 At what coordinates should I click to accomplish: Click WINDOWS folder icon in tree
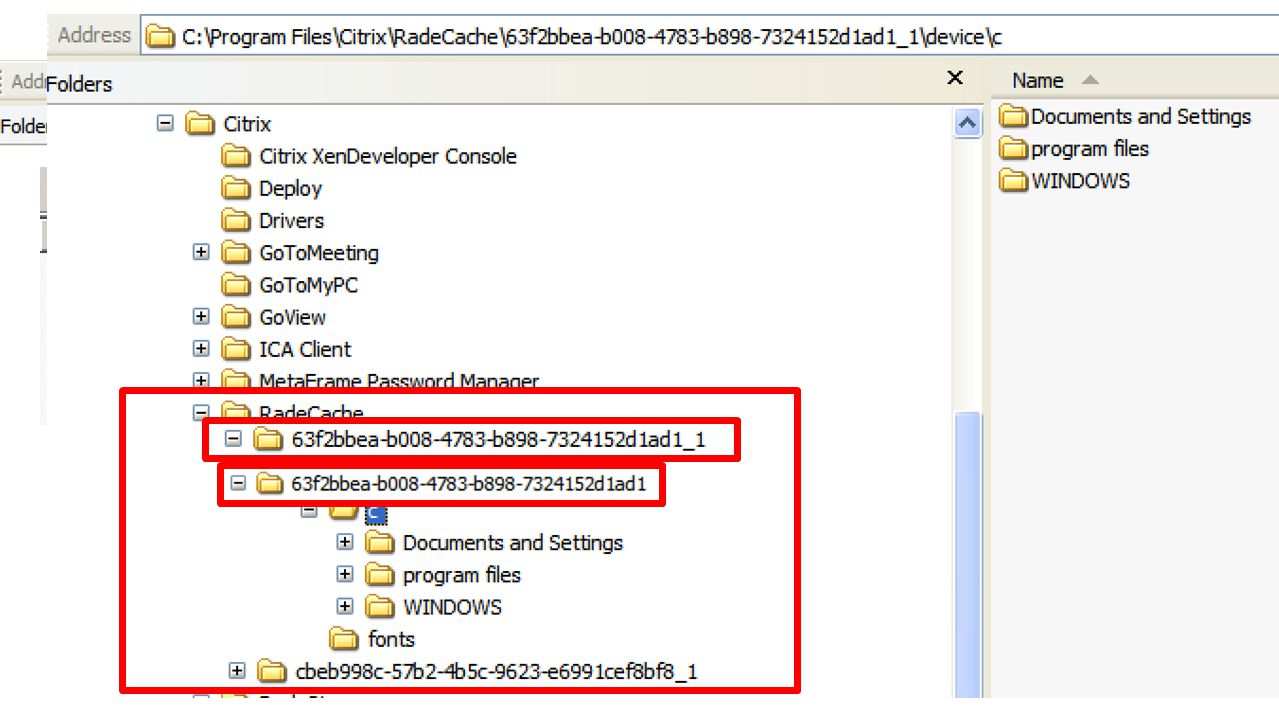point(380,607)
